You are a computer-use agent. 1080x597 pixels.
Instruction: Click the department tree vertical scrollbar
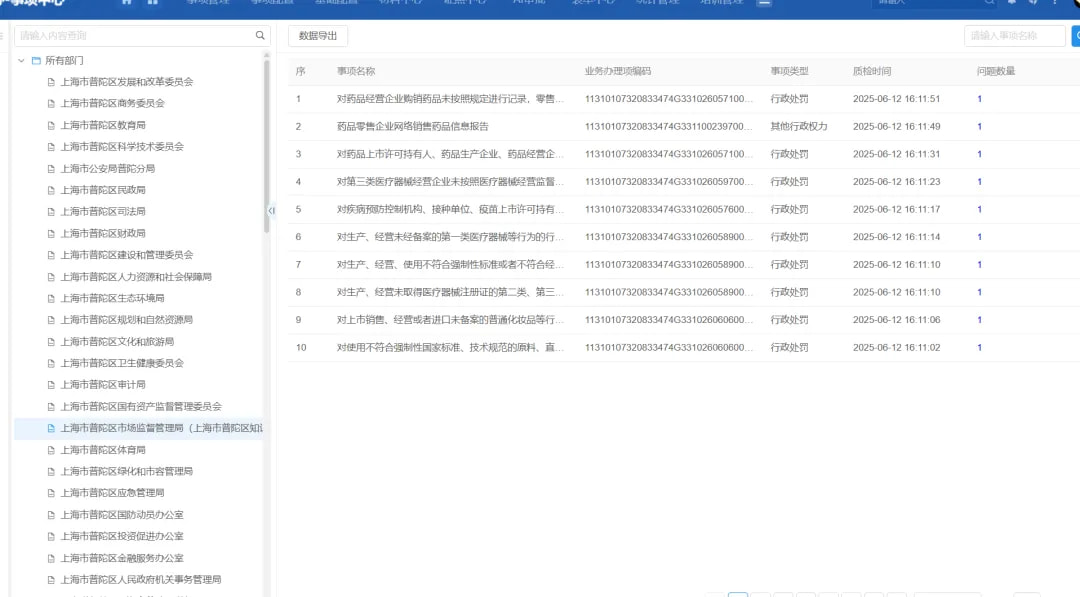click(x=266, y=150)
